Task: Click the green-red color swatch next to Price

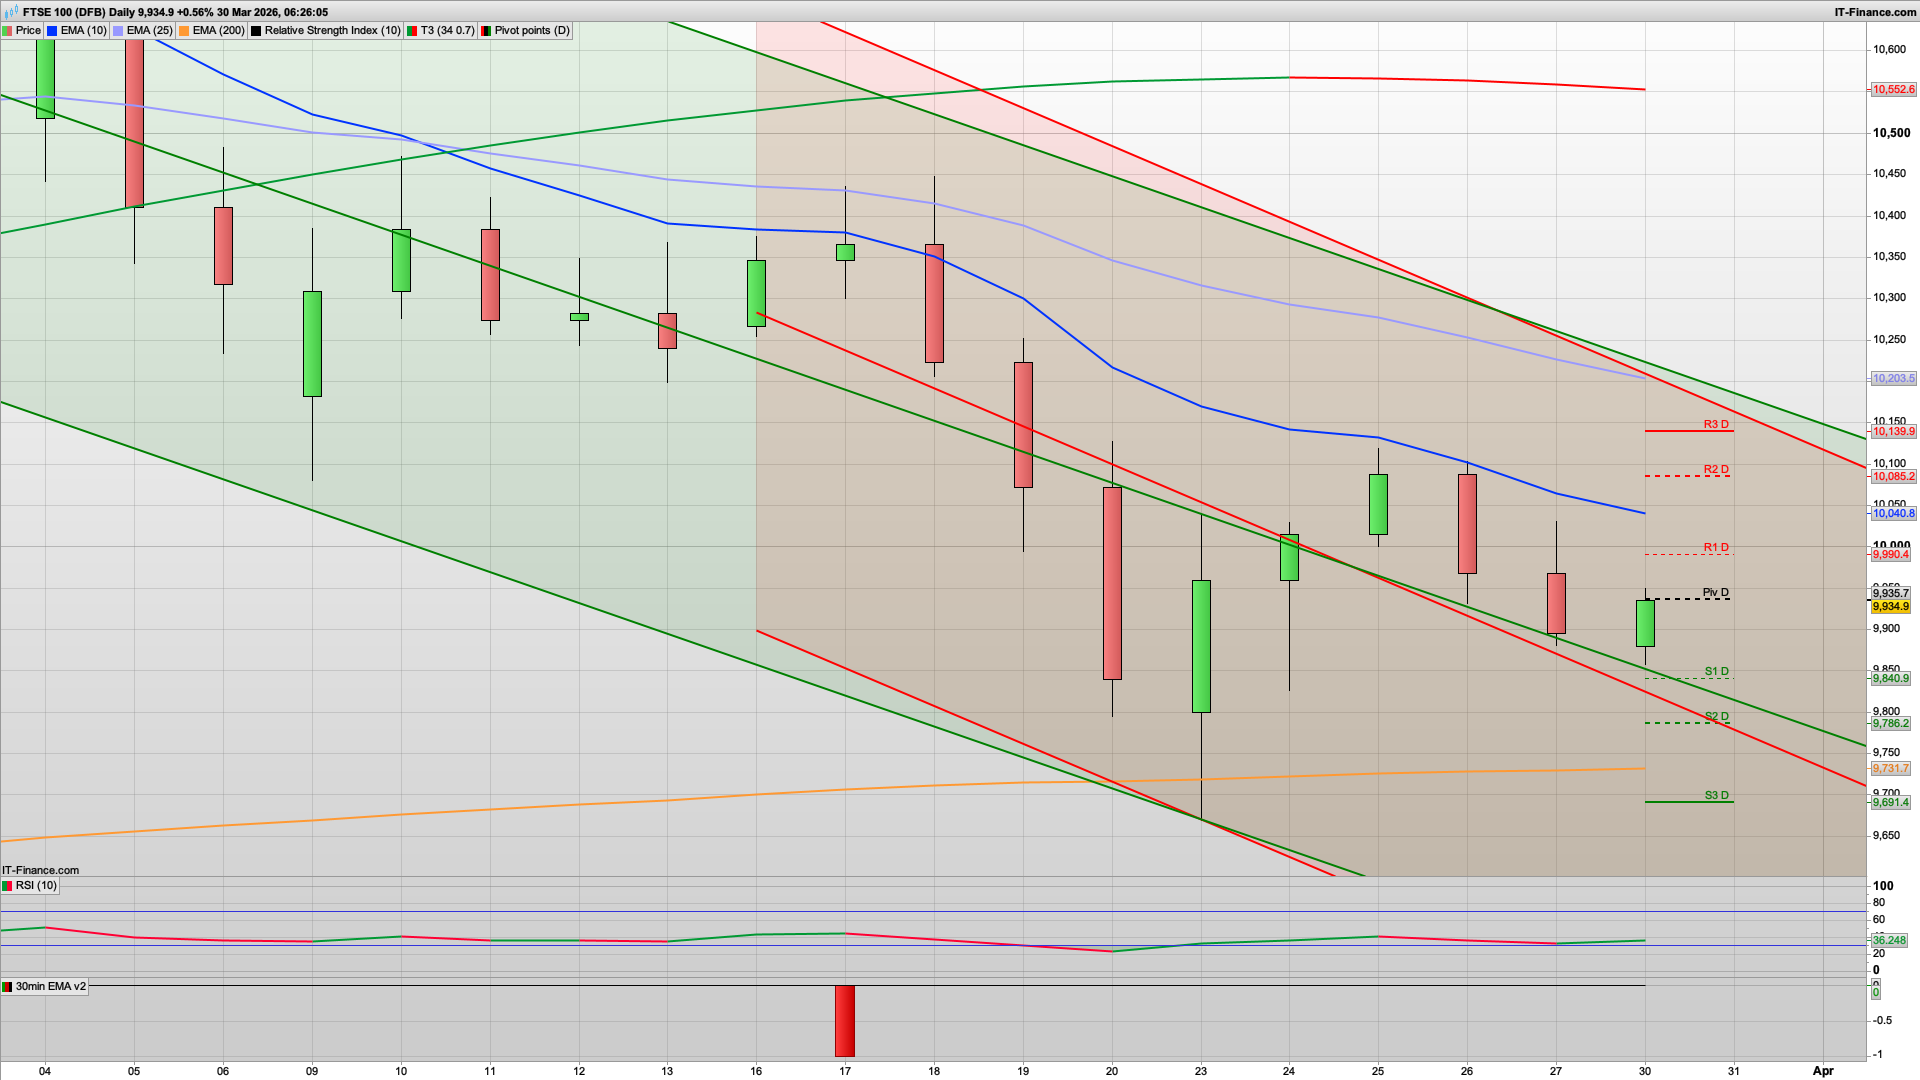Action: [9, 30]
